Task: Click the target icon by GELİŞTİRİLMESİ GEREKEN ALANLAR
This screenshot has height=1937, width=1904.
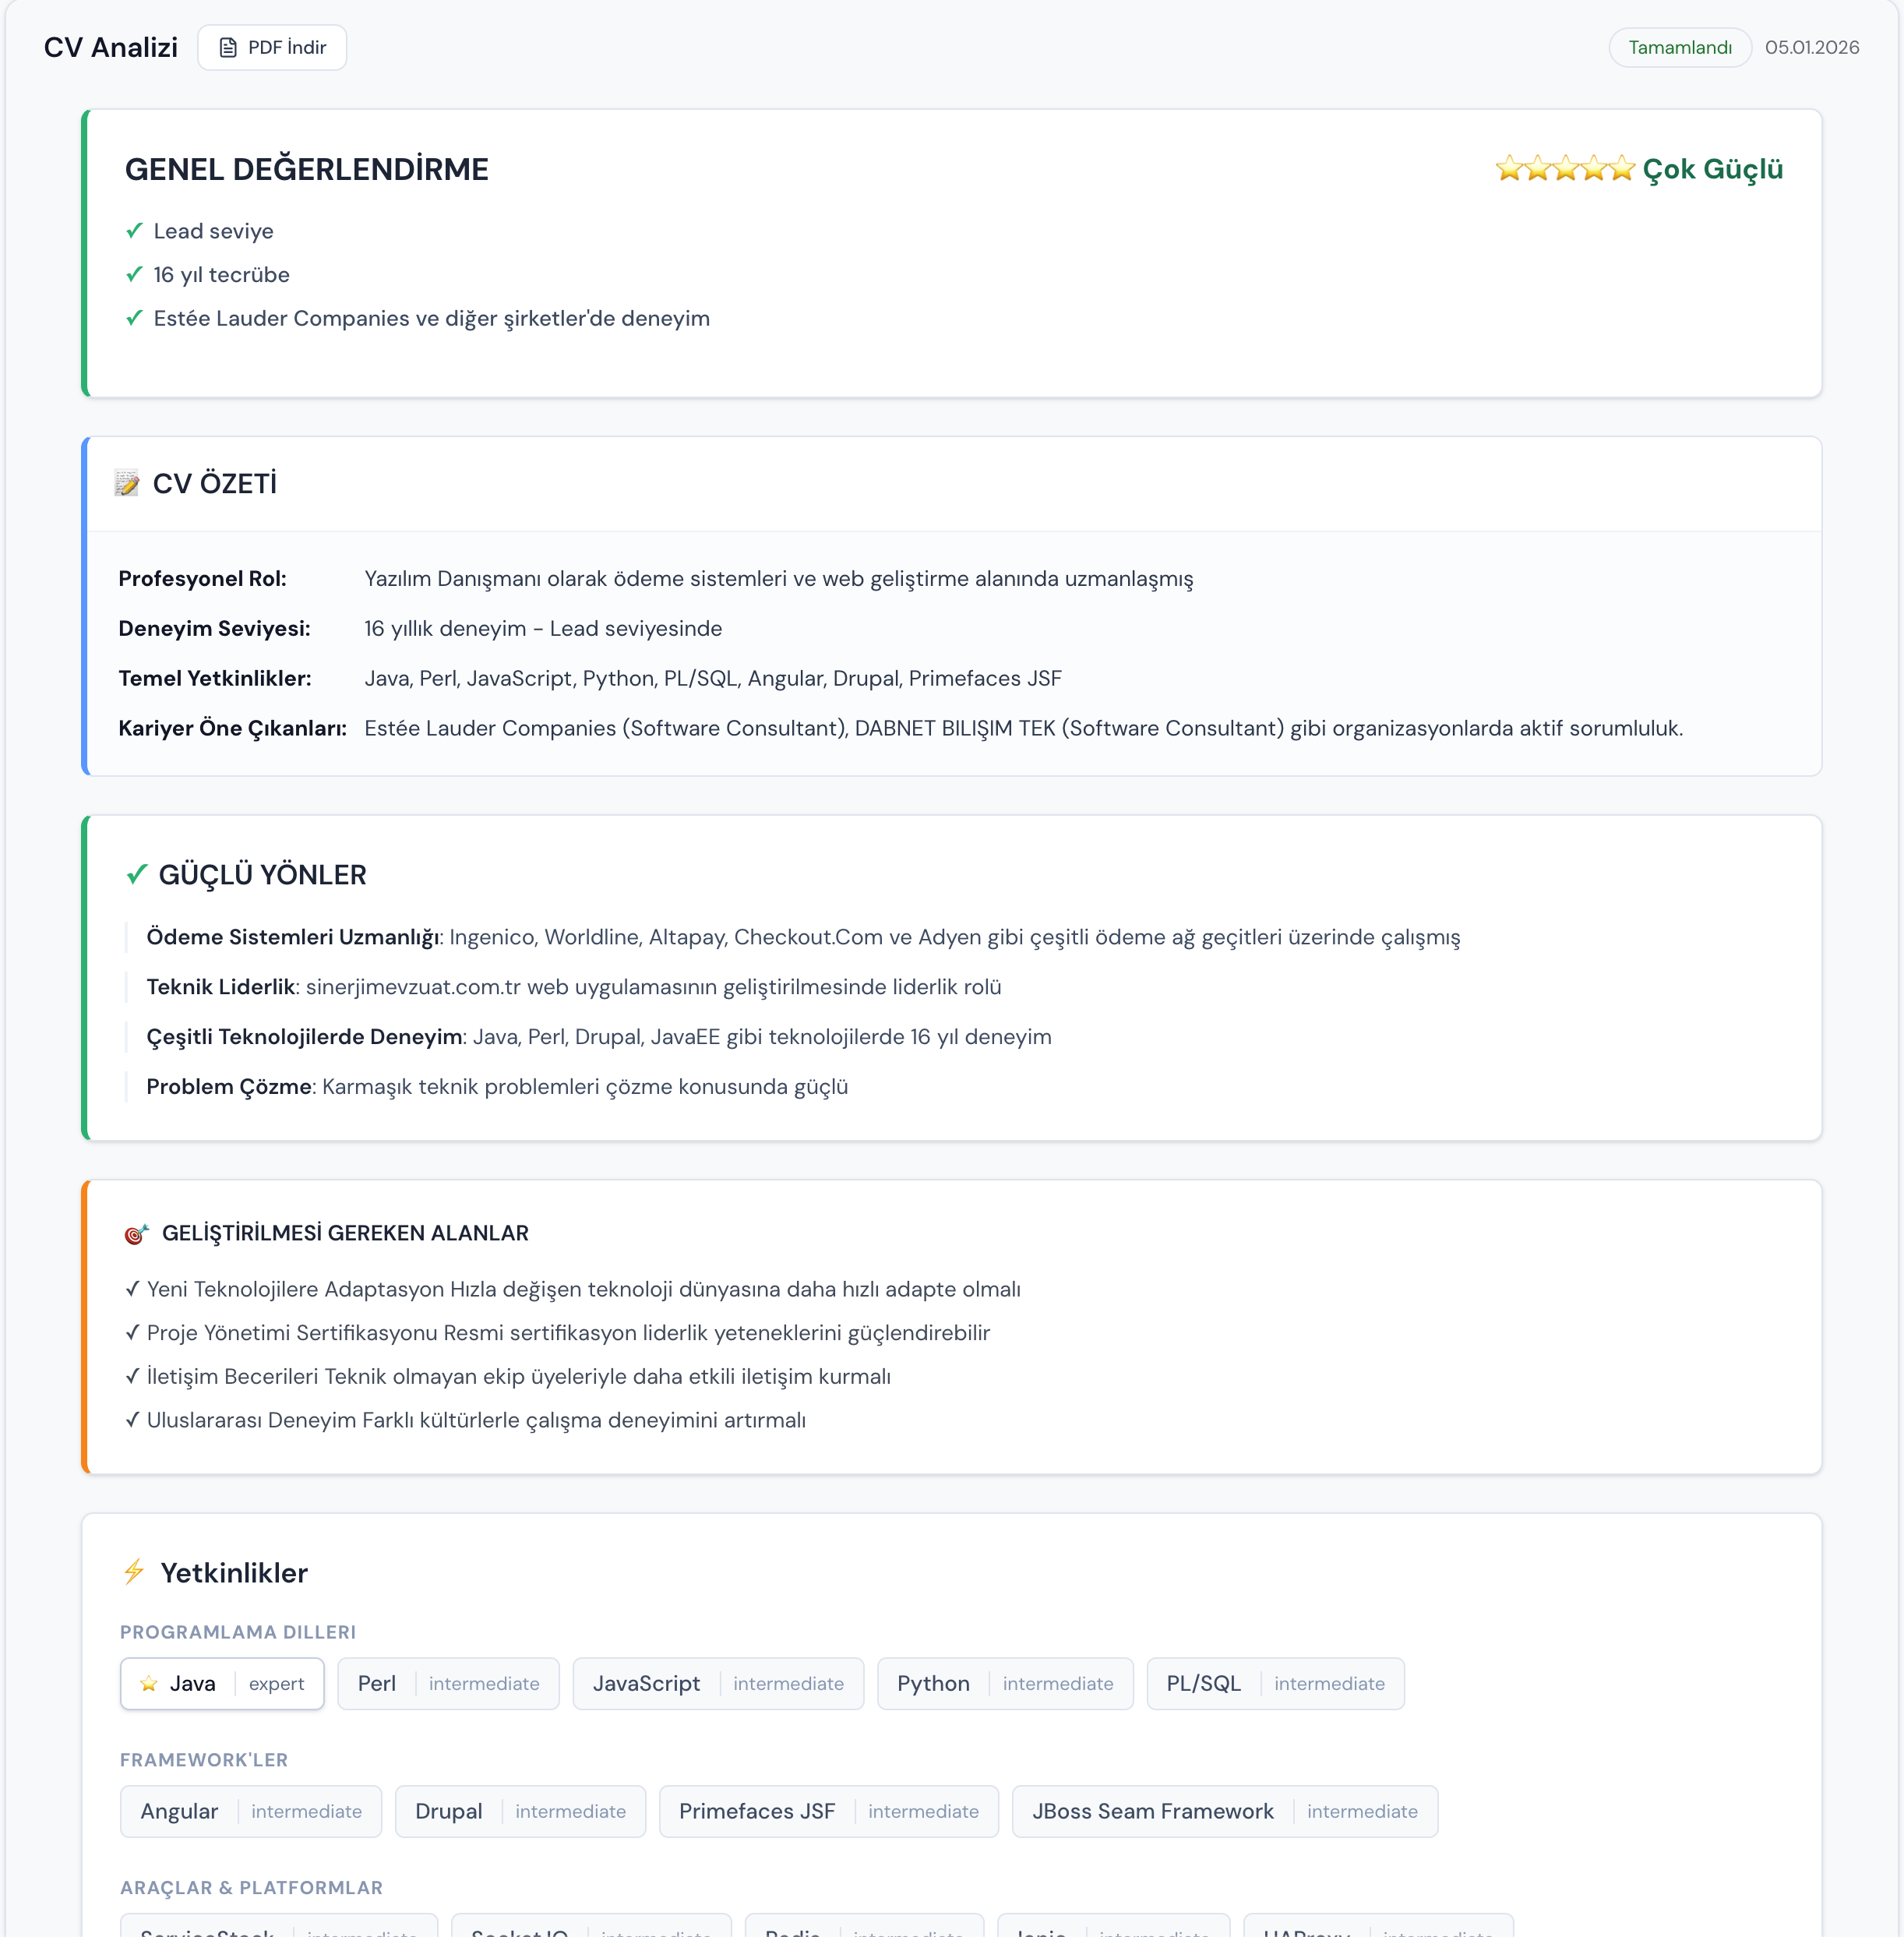Action: coord(137,1234)
